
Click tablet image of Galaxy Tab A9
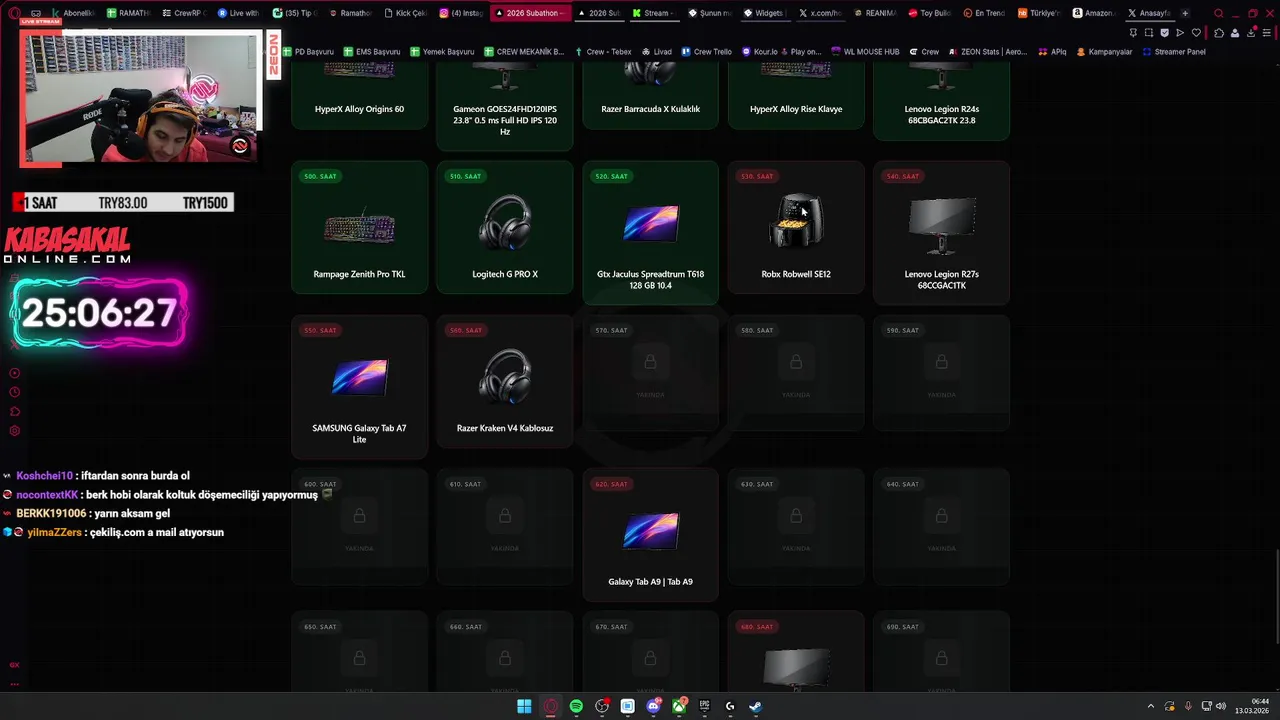pyautogui.click(x=650, y=531)
